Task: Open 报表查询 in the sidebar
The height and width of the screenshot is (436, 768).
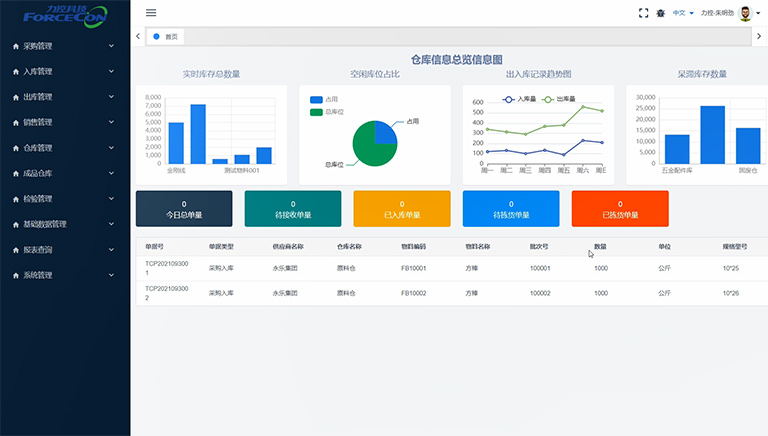Action: 65,249
